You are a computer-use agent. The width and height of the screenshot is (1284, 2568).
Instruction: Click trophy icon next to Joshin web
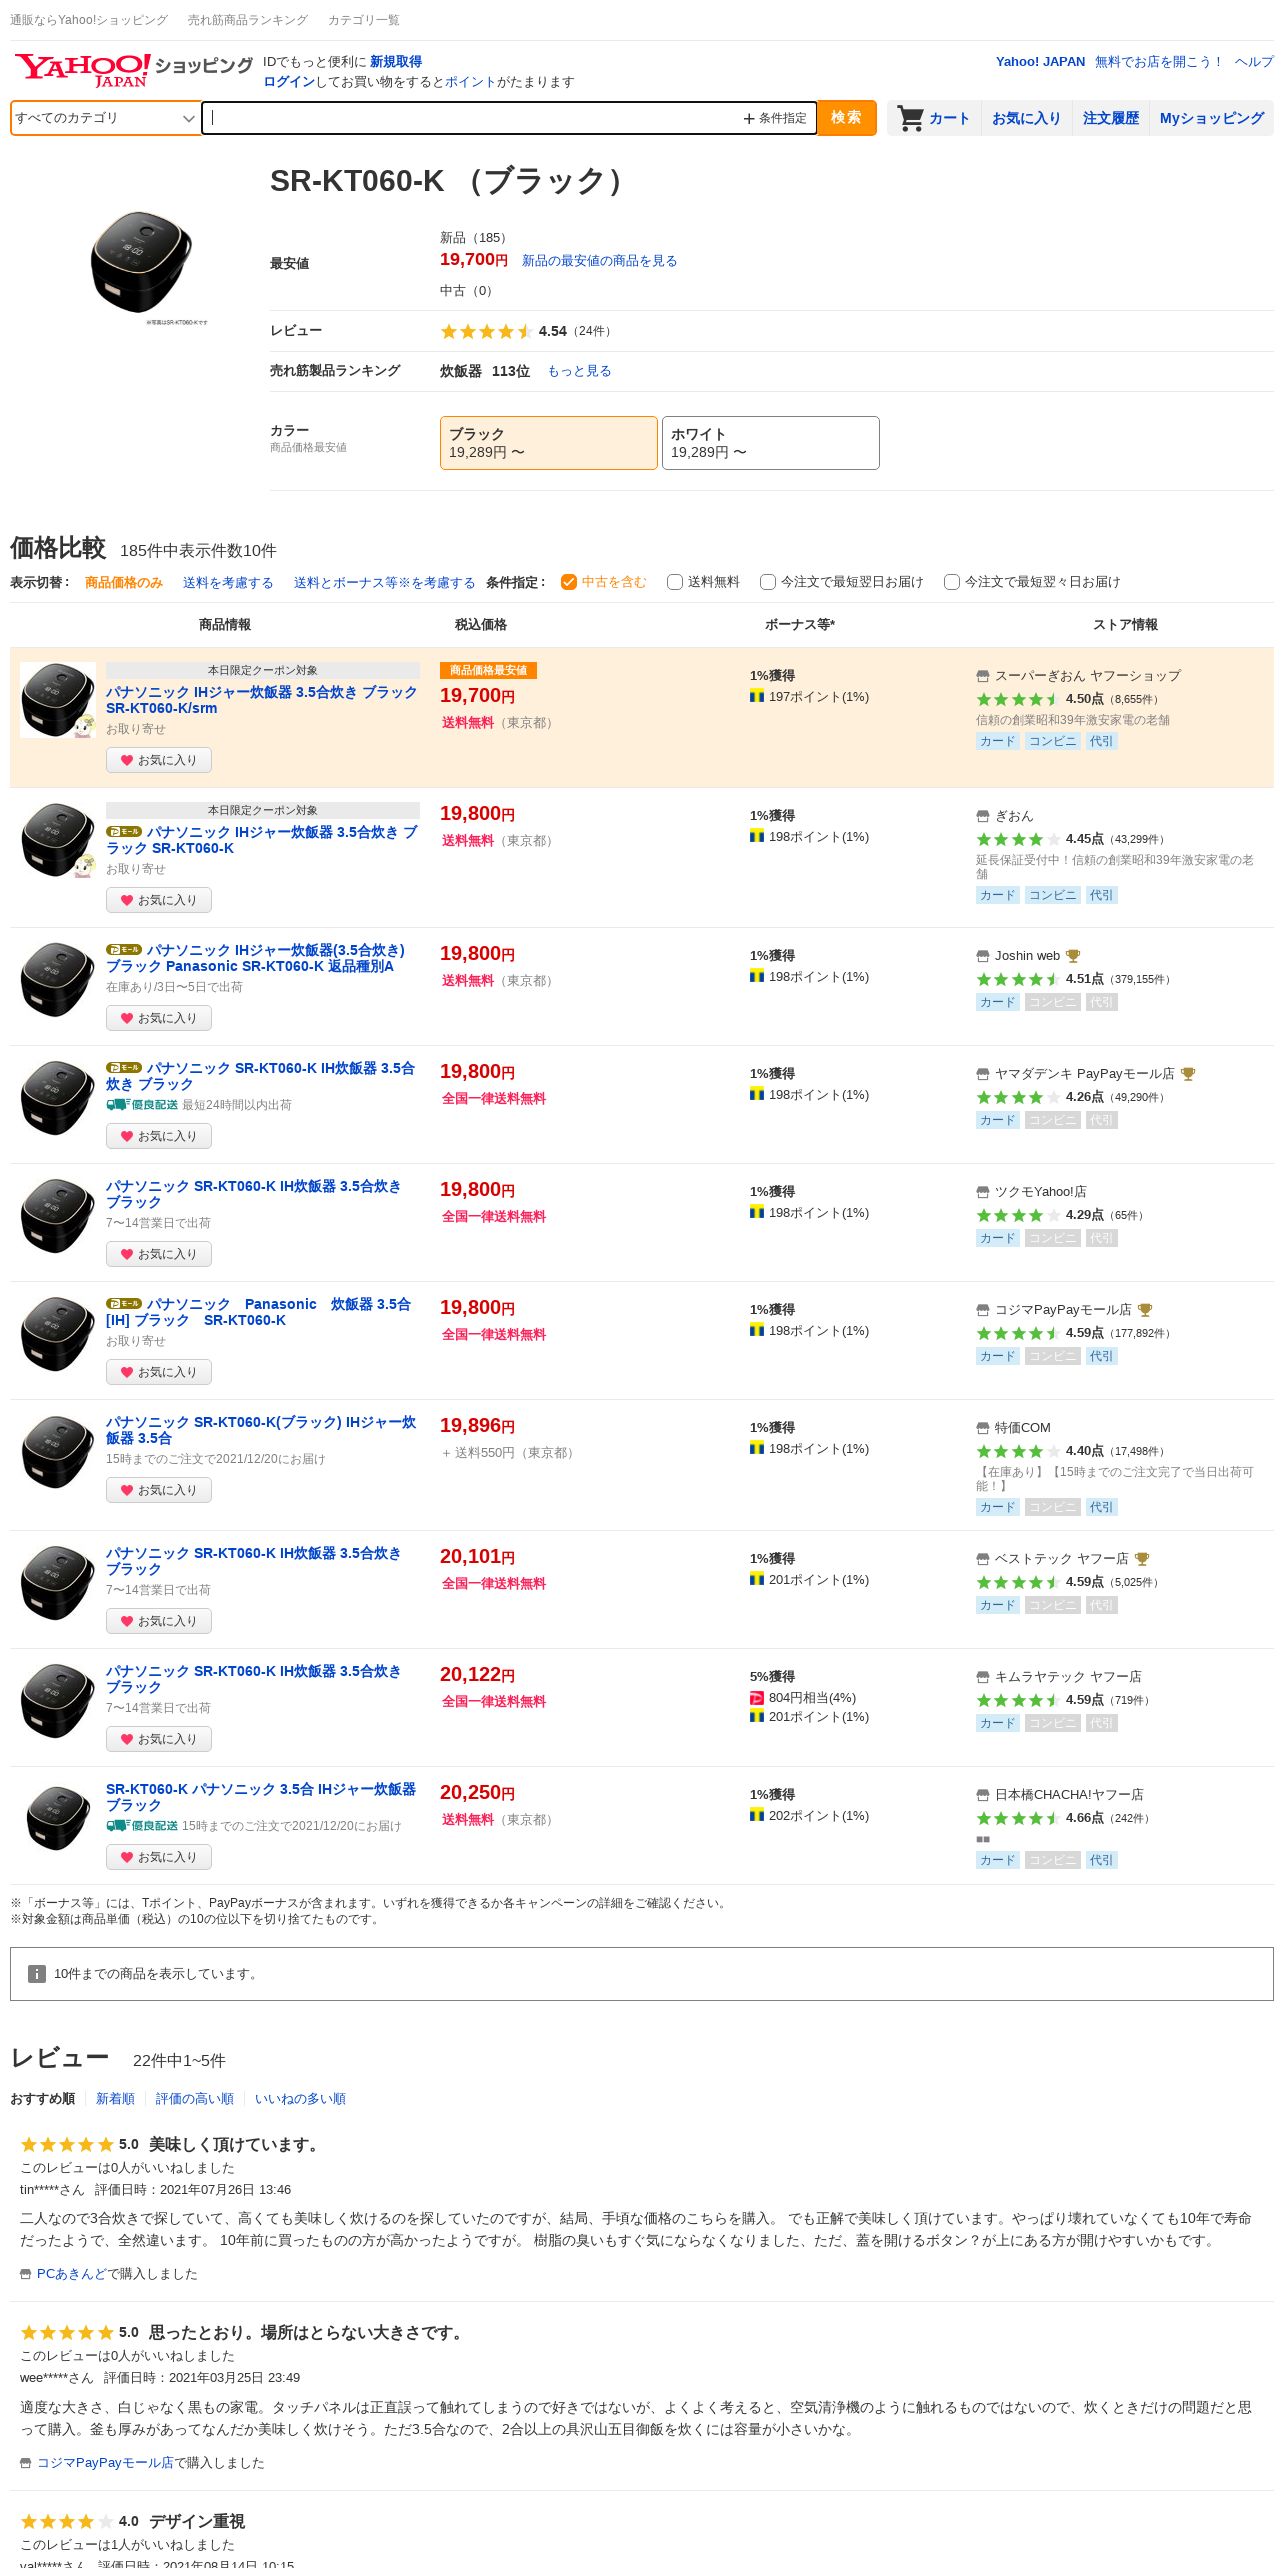pos(1073,956)
